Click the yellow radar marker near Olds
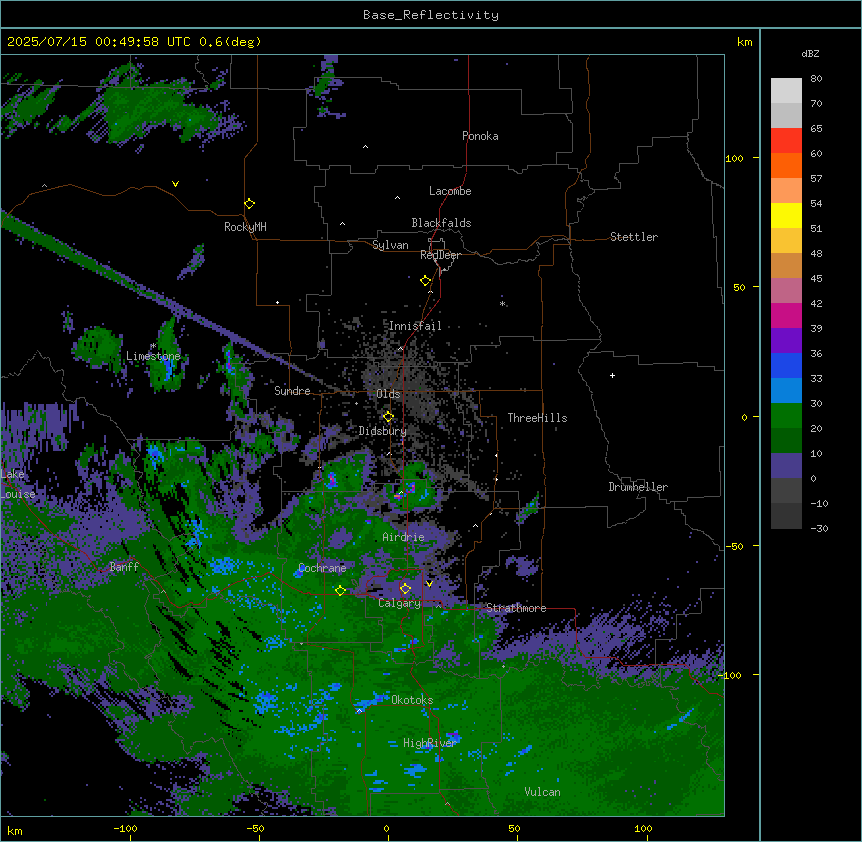862x842 pixels. tap(389, 417)
